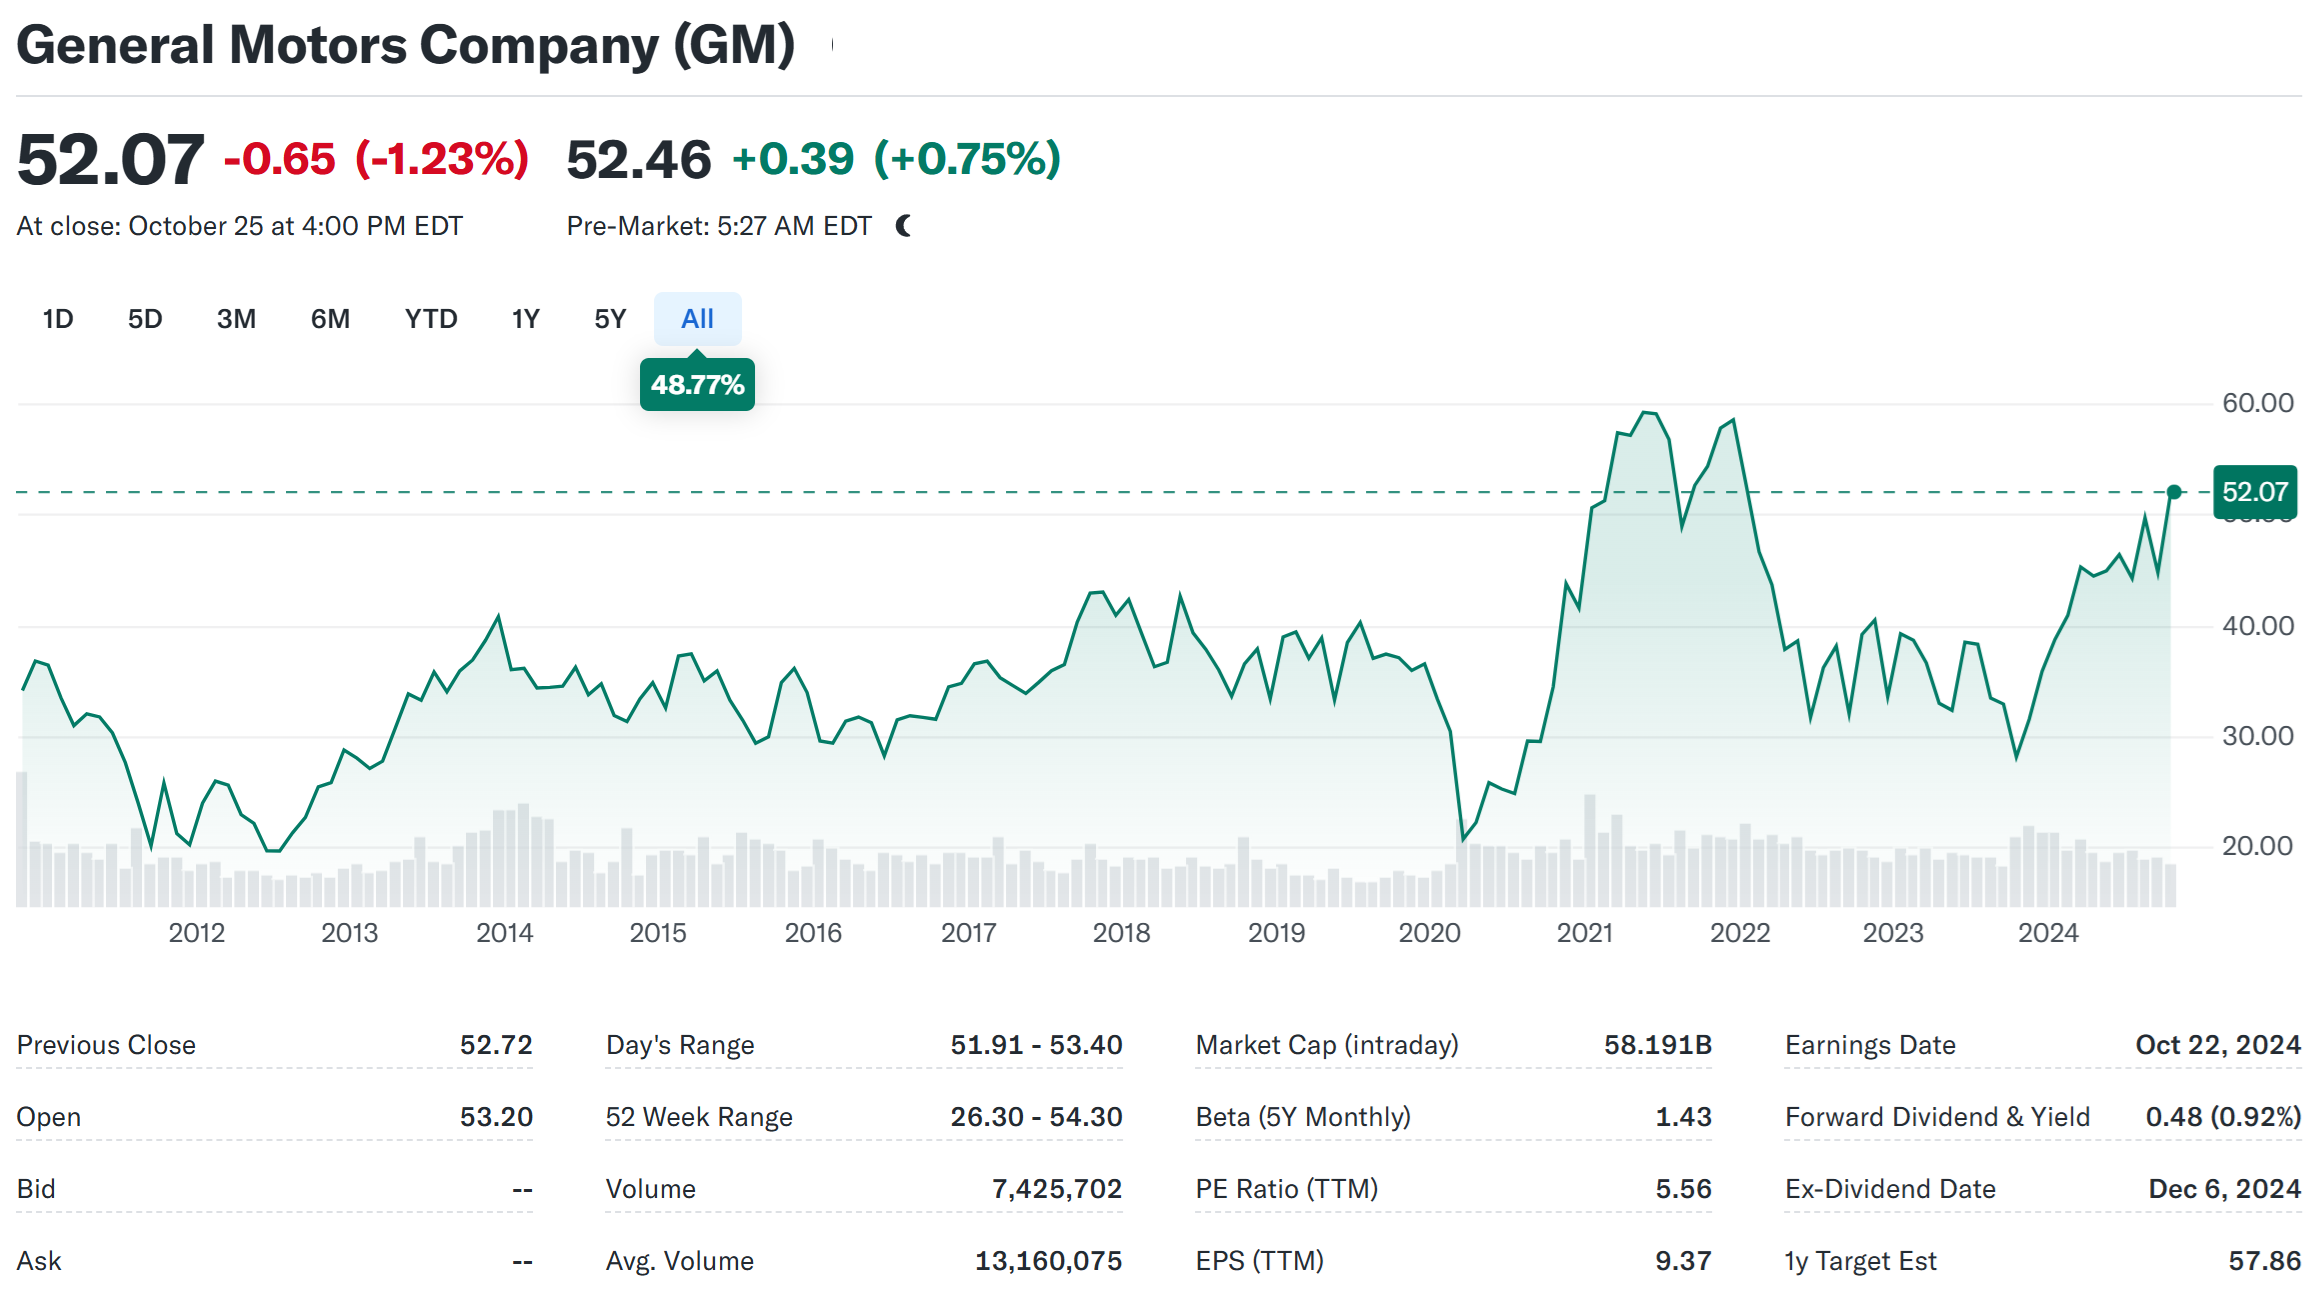This screenshot has height=1290, width=2317.
Task: Click the Avg. Volume label
Action: [x=680, y=1261]
